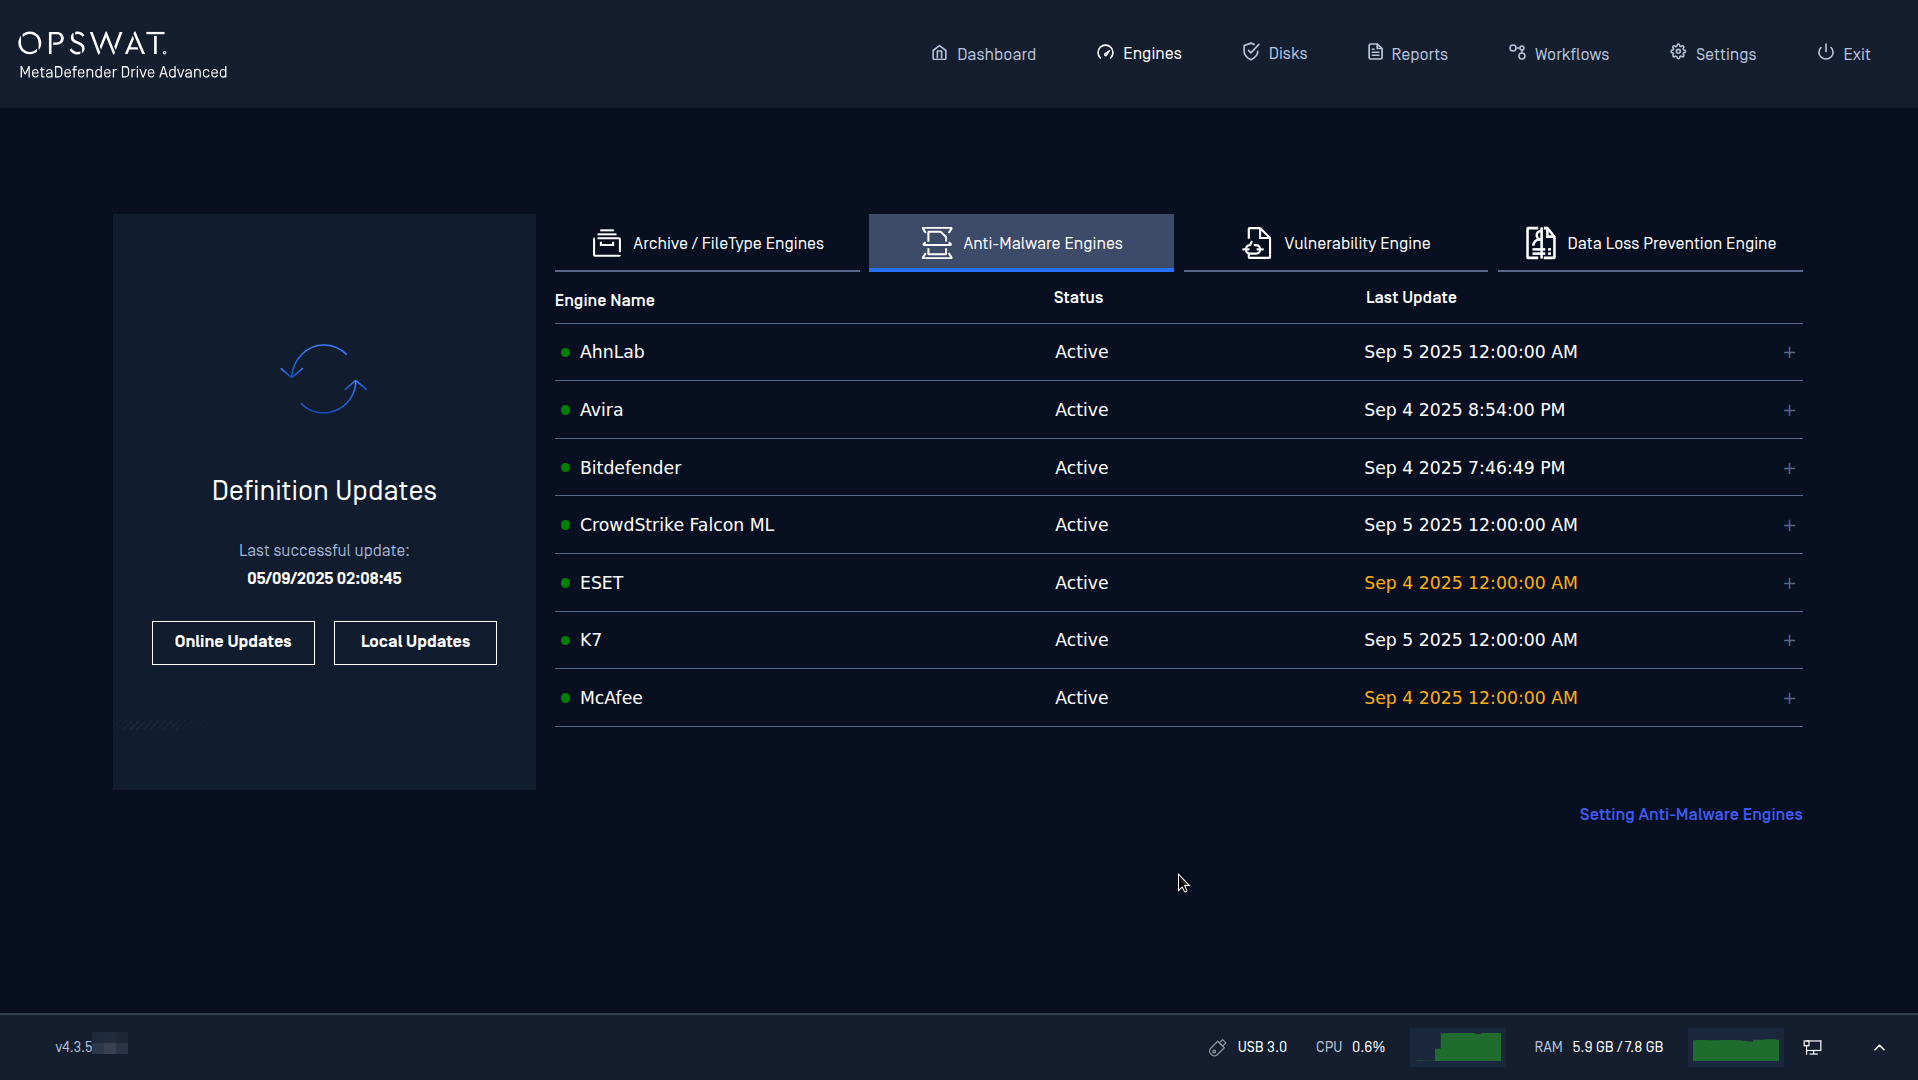Click the CPU usage graph
This screenshot has height=1080, width=1918.
click(x=1458, y=1047)
